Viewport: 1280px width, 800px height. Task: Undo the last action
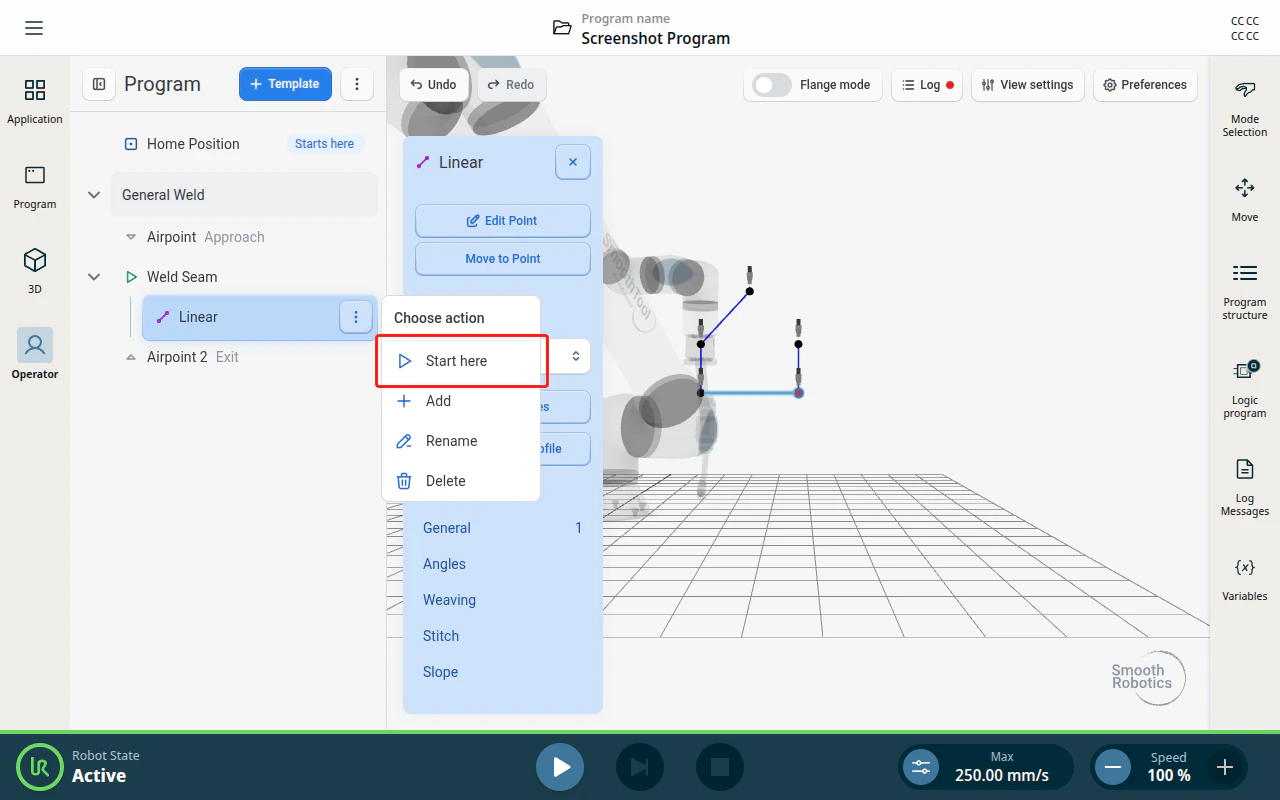tap(433, 85)
